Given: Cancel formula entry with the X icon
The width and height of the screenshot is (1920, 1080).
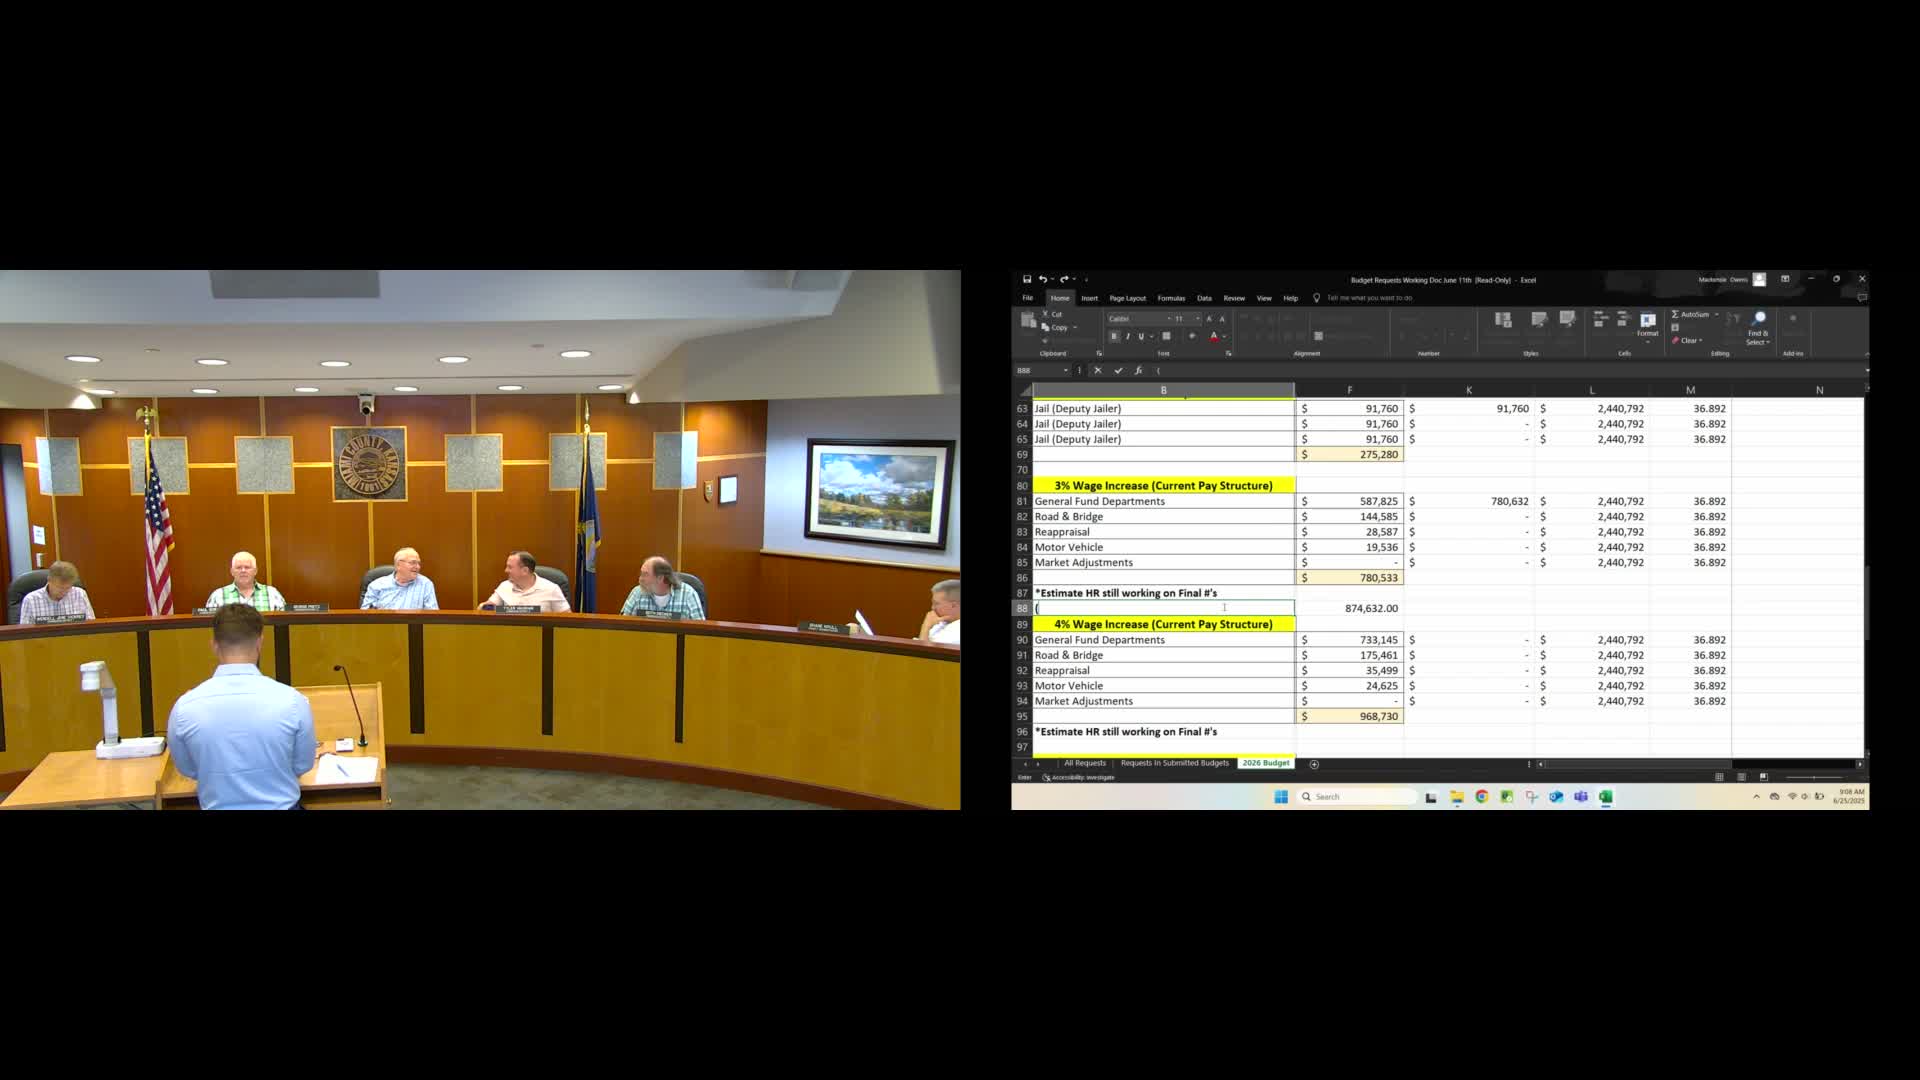Looking at the screenshot, I should [1098, 370].
